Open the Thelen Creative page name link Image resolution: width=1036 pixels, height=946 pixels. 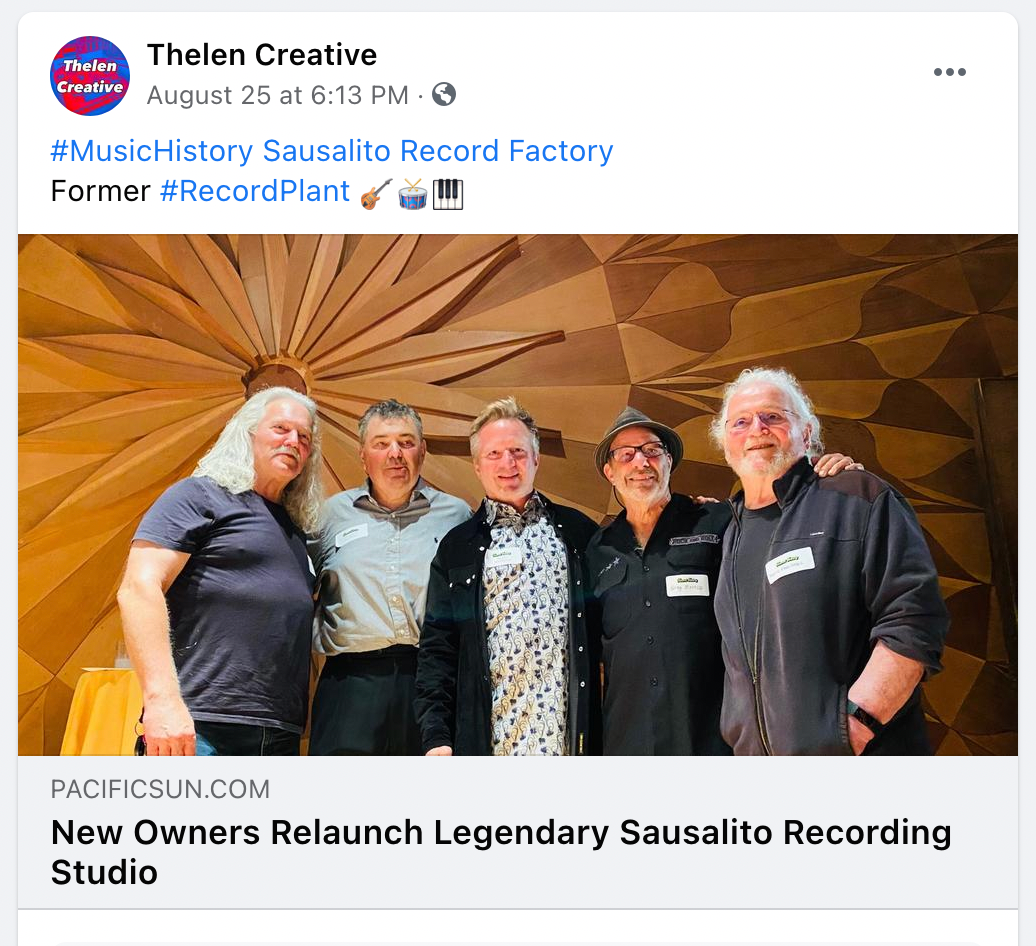click(x=262, y=55)
